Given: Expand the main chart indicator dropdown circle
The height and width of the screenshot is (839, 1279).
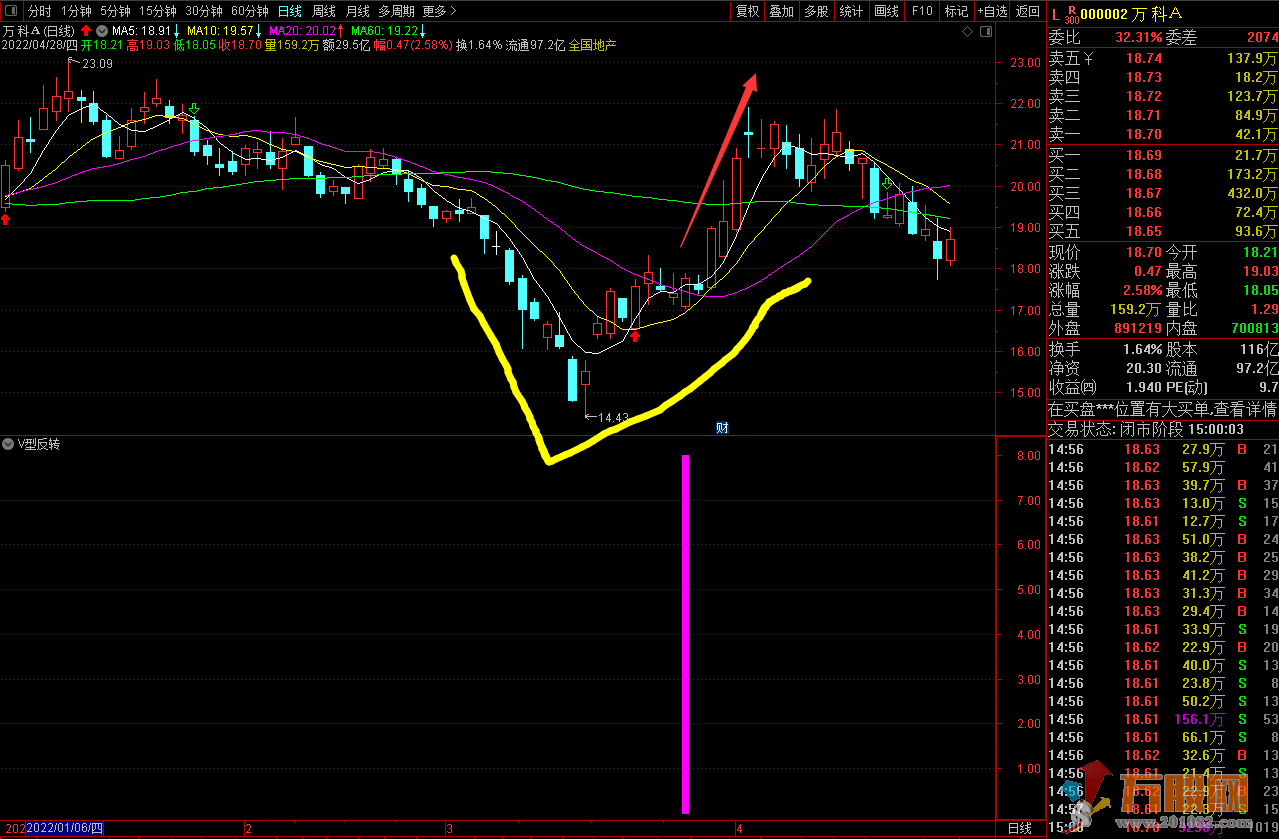Looking at the screenshot, I should (101, 29).
